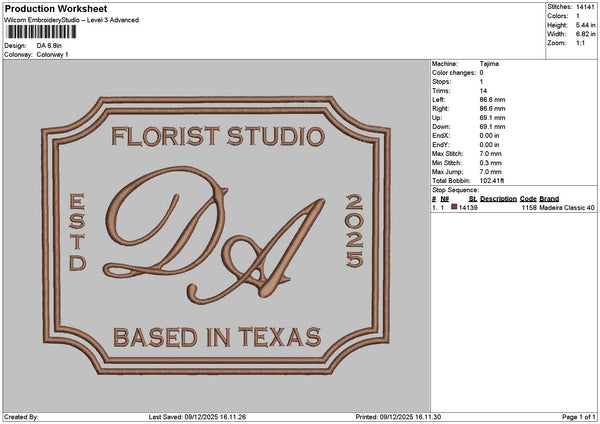Click the BASED IN TEXAS embroidered text

tap(217, 335)
